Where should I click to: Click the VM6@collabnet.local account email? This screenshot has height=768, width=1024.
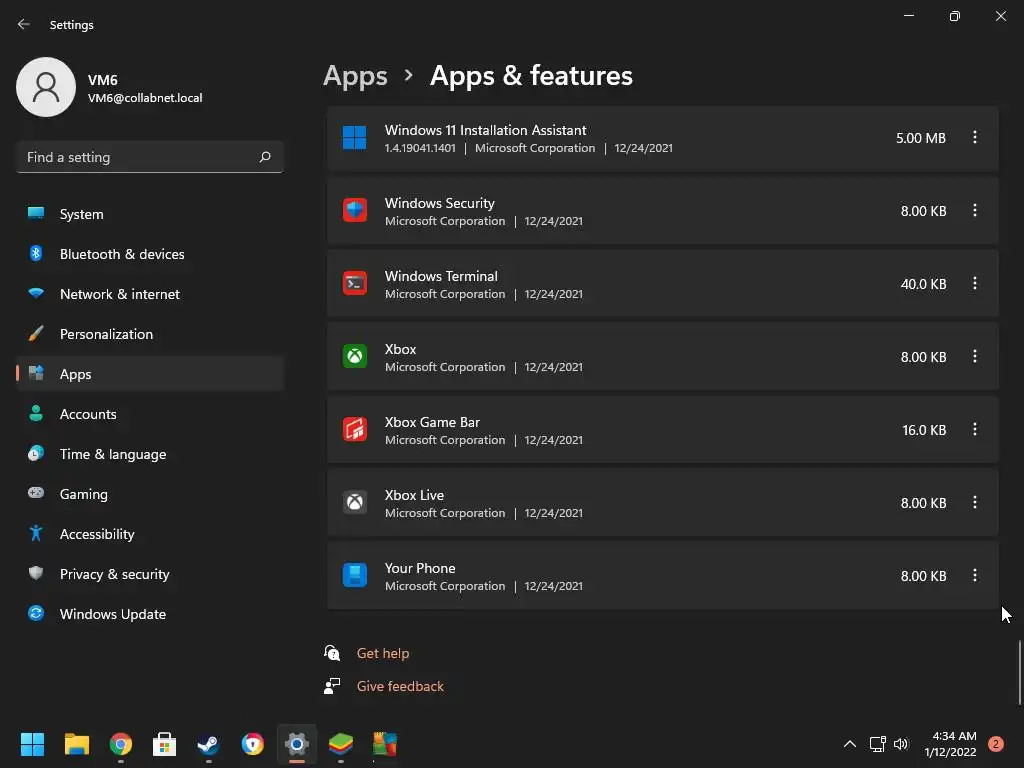[145, 98]
